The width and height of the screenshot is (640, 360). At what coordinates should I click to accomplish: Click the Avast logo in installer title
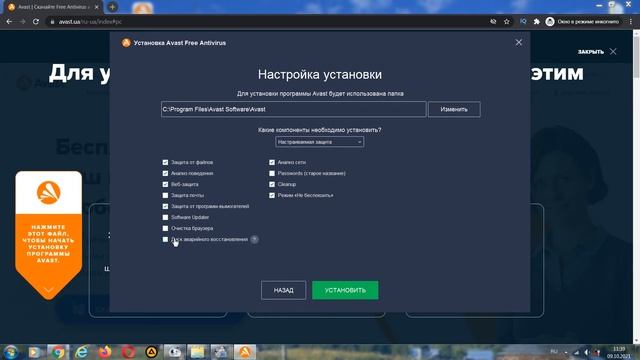pyautogui.click(x=126, y=43)
